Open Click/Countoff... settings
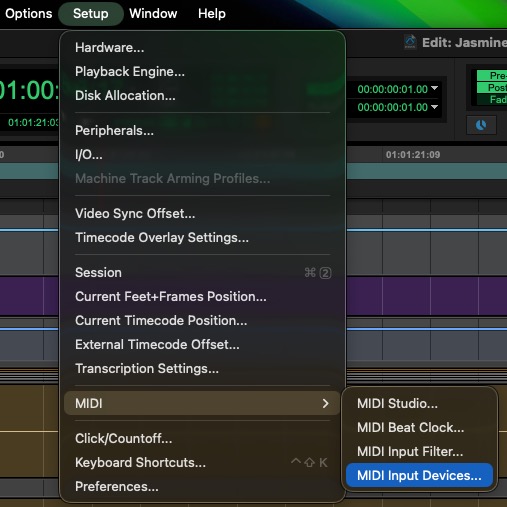This screenshot has height=507, width=507. click(202, 439)
